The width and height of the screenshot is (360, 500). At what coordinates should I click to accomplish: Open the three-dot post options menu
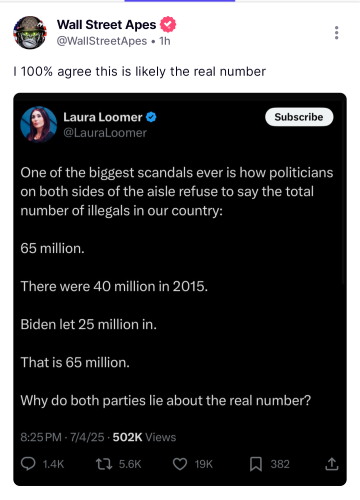pyautogui.click(x=336, y=33)
